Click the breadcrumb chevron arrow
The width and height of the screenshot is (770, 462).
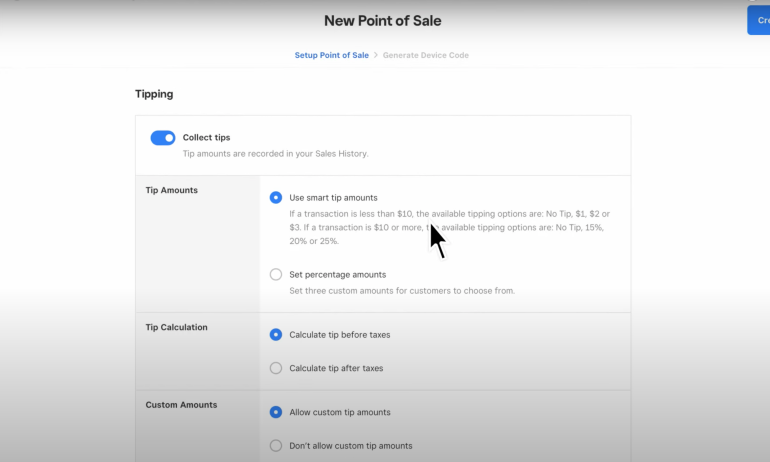pyautogui.click(x=376, y=55)
